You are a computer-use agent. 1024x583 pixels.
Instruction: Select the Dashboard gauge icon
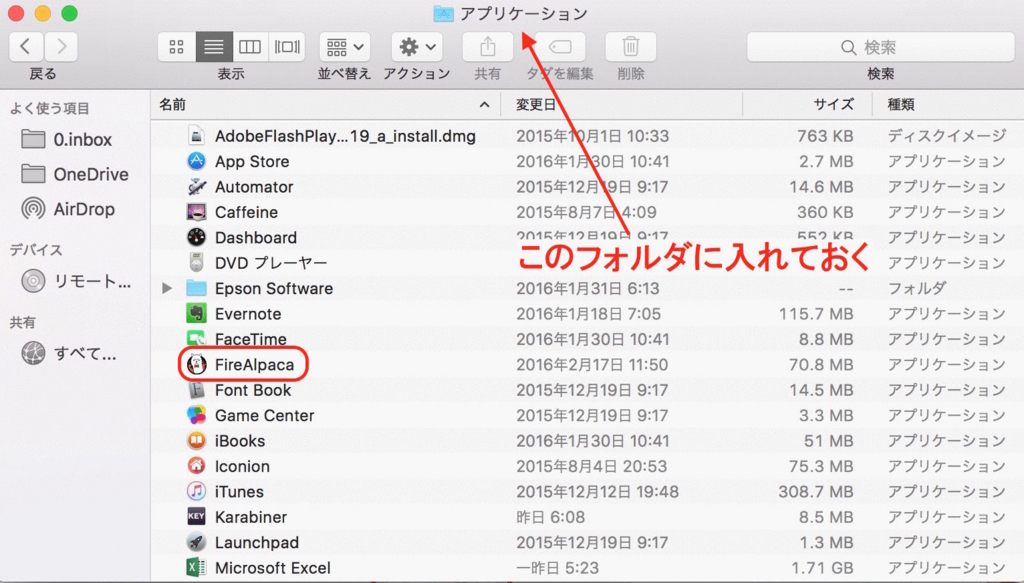[196, 237]
